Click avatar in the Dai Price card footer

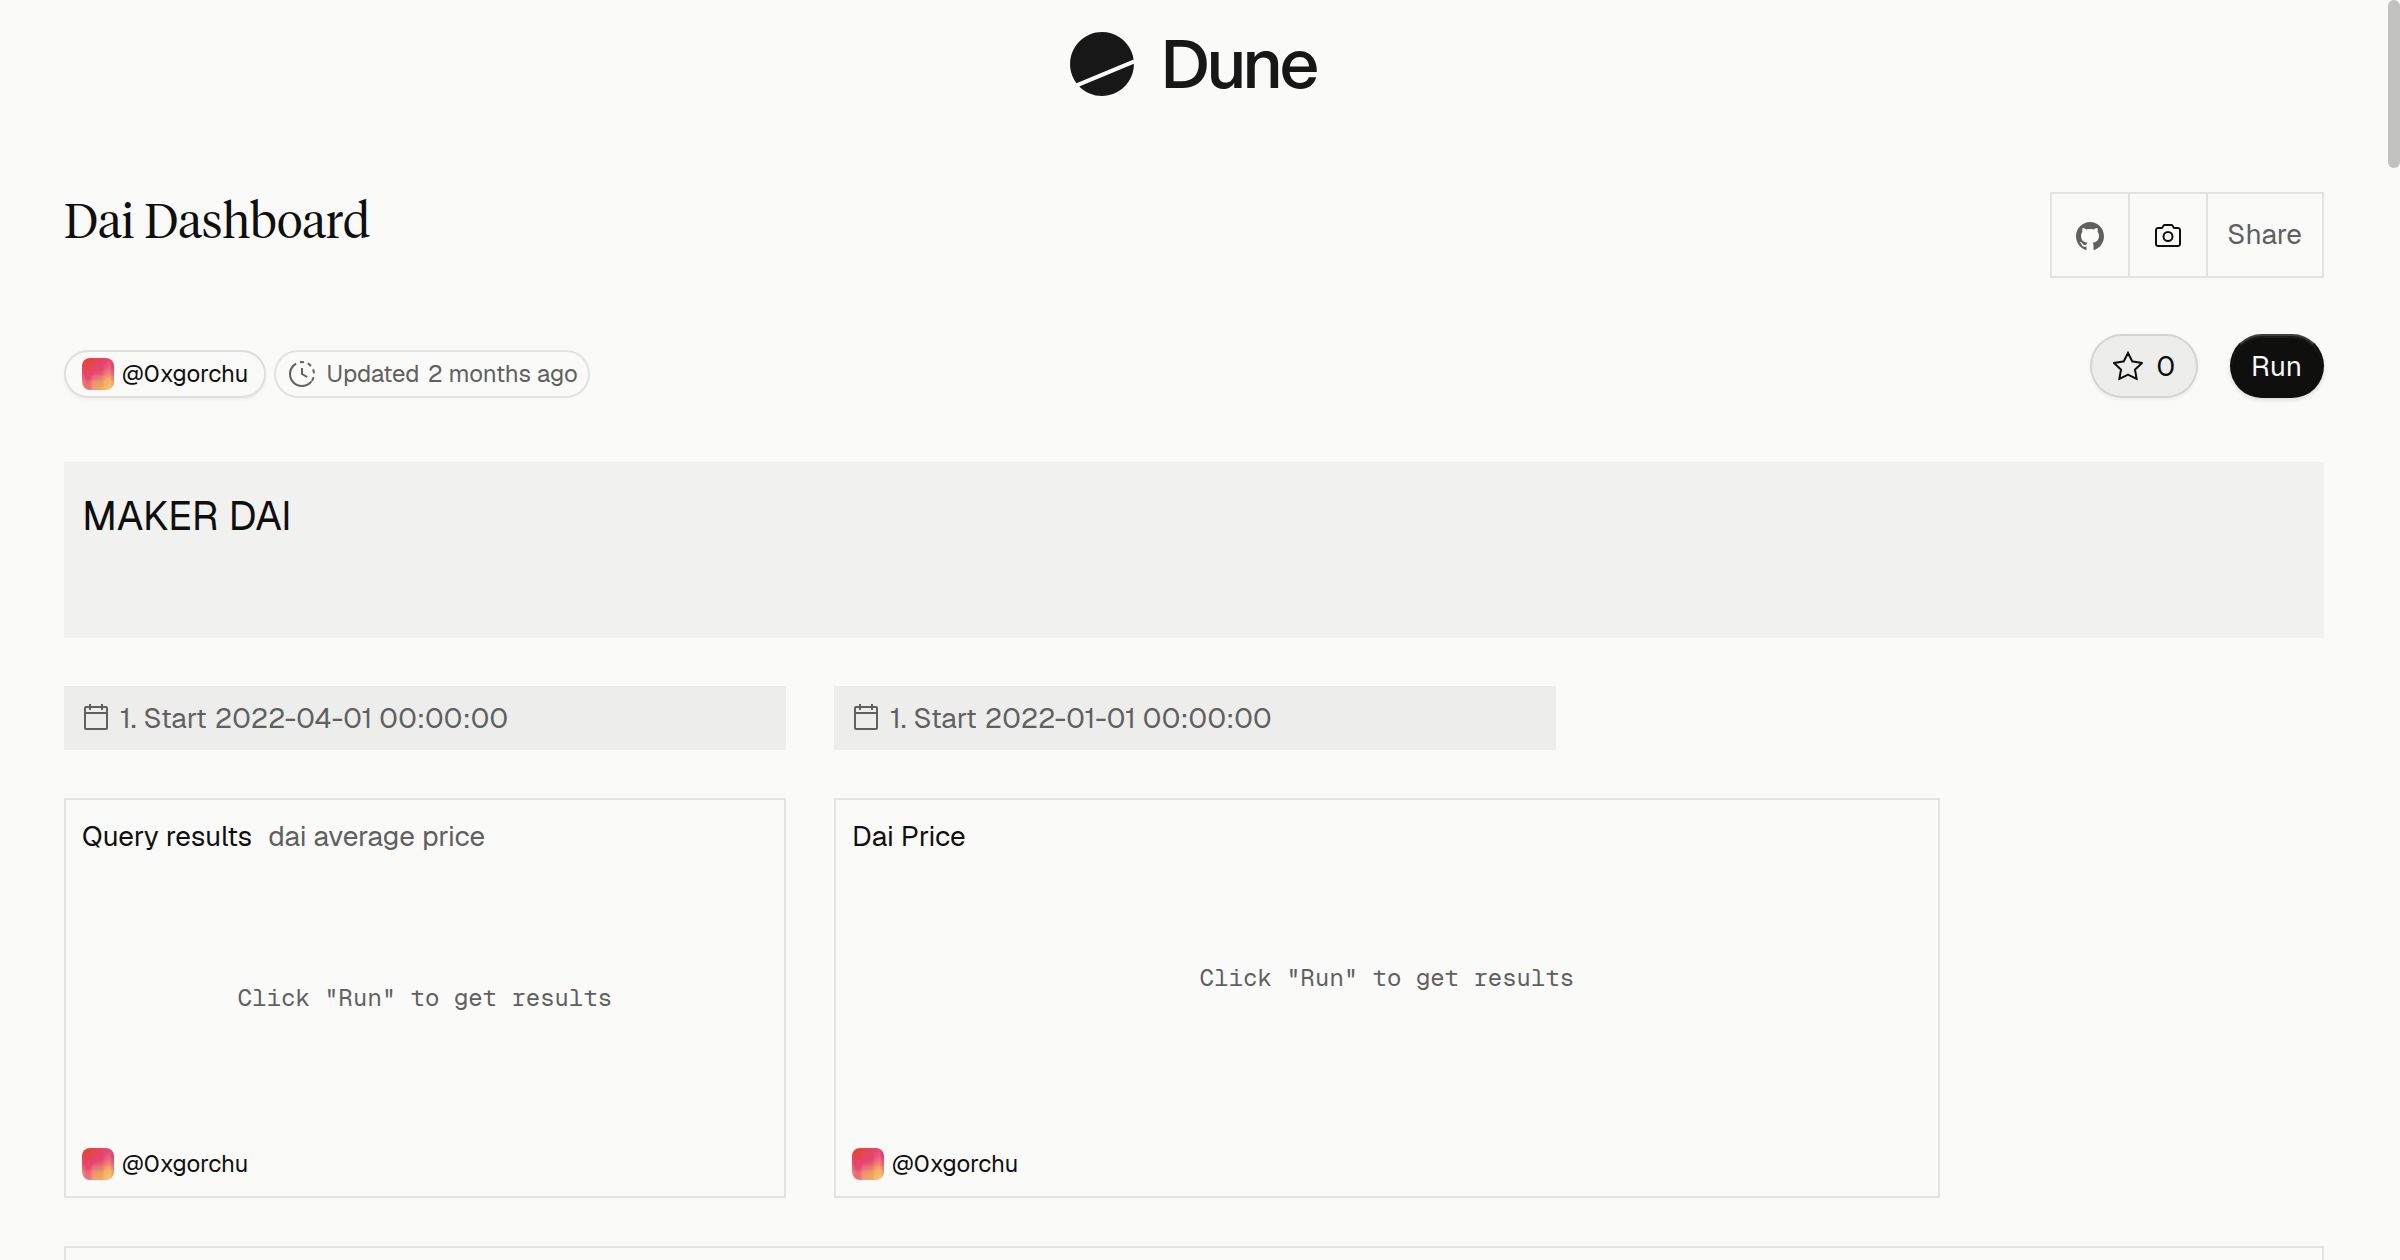click(867, 1164)
